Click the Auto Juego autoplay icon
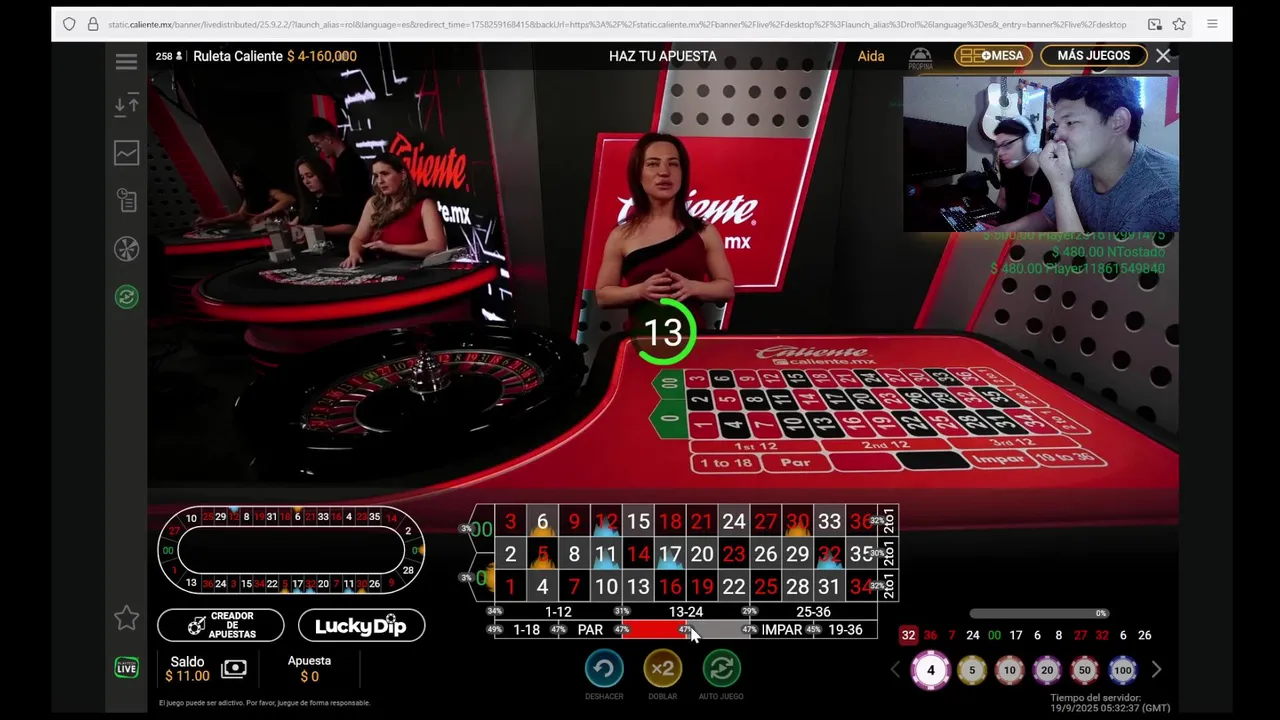 point(721,668)
